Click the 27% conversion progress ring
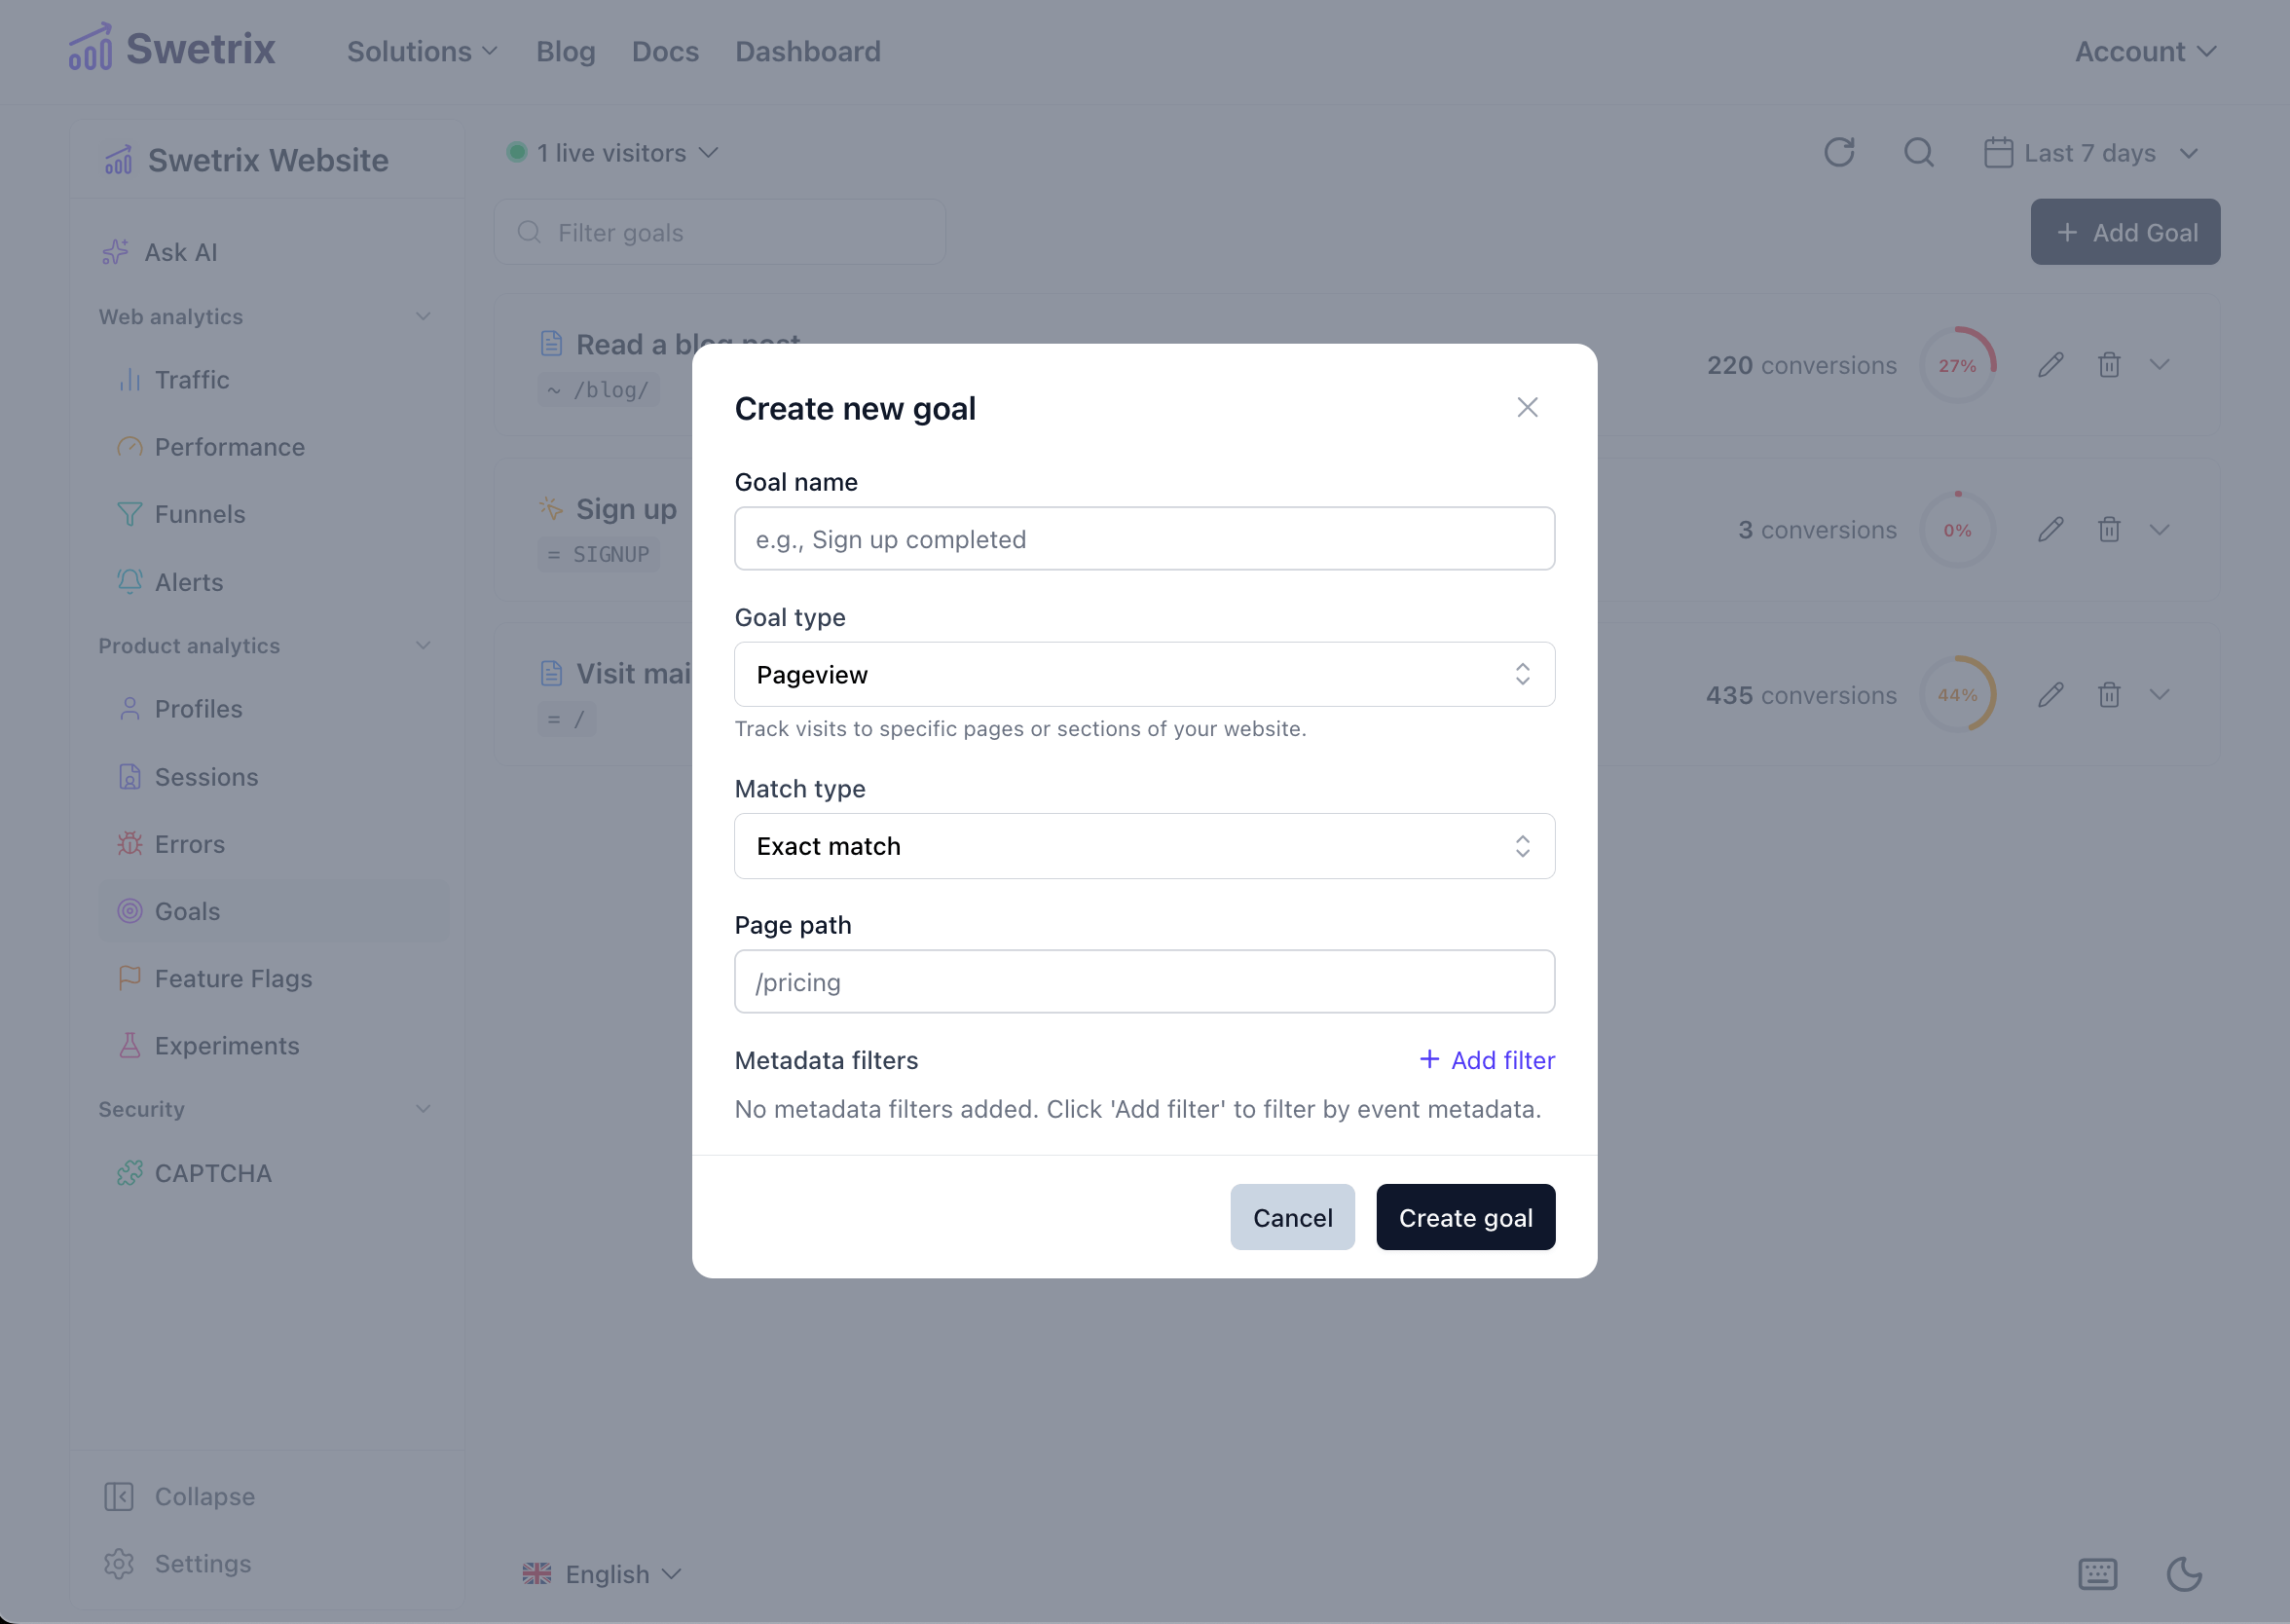The width and height of the screenshot is (2290, 1624). tap(1957, 365)
